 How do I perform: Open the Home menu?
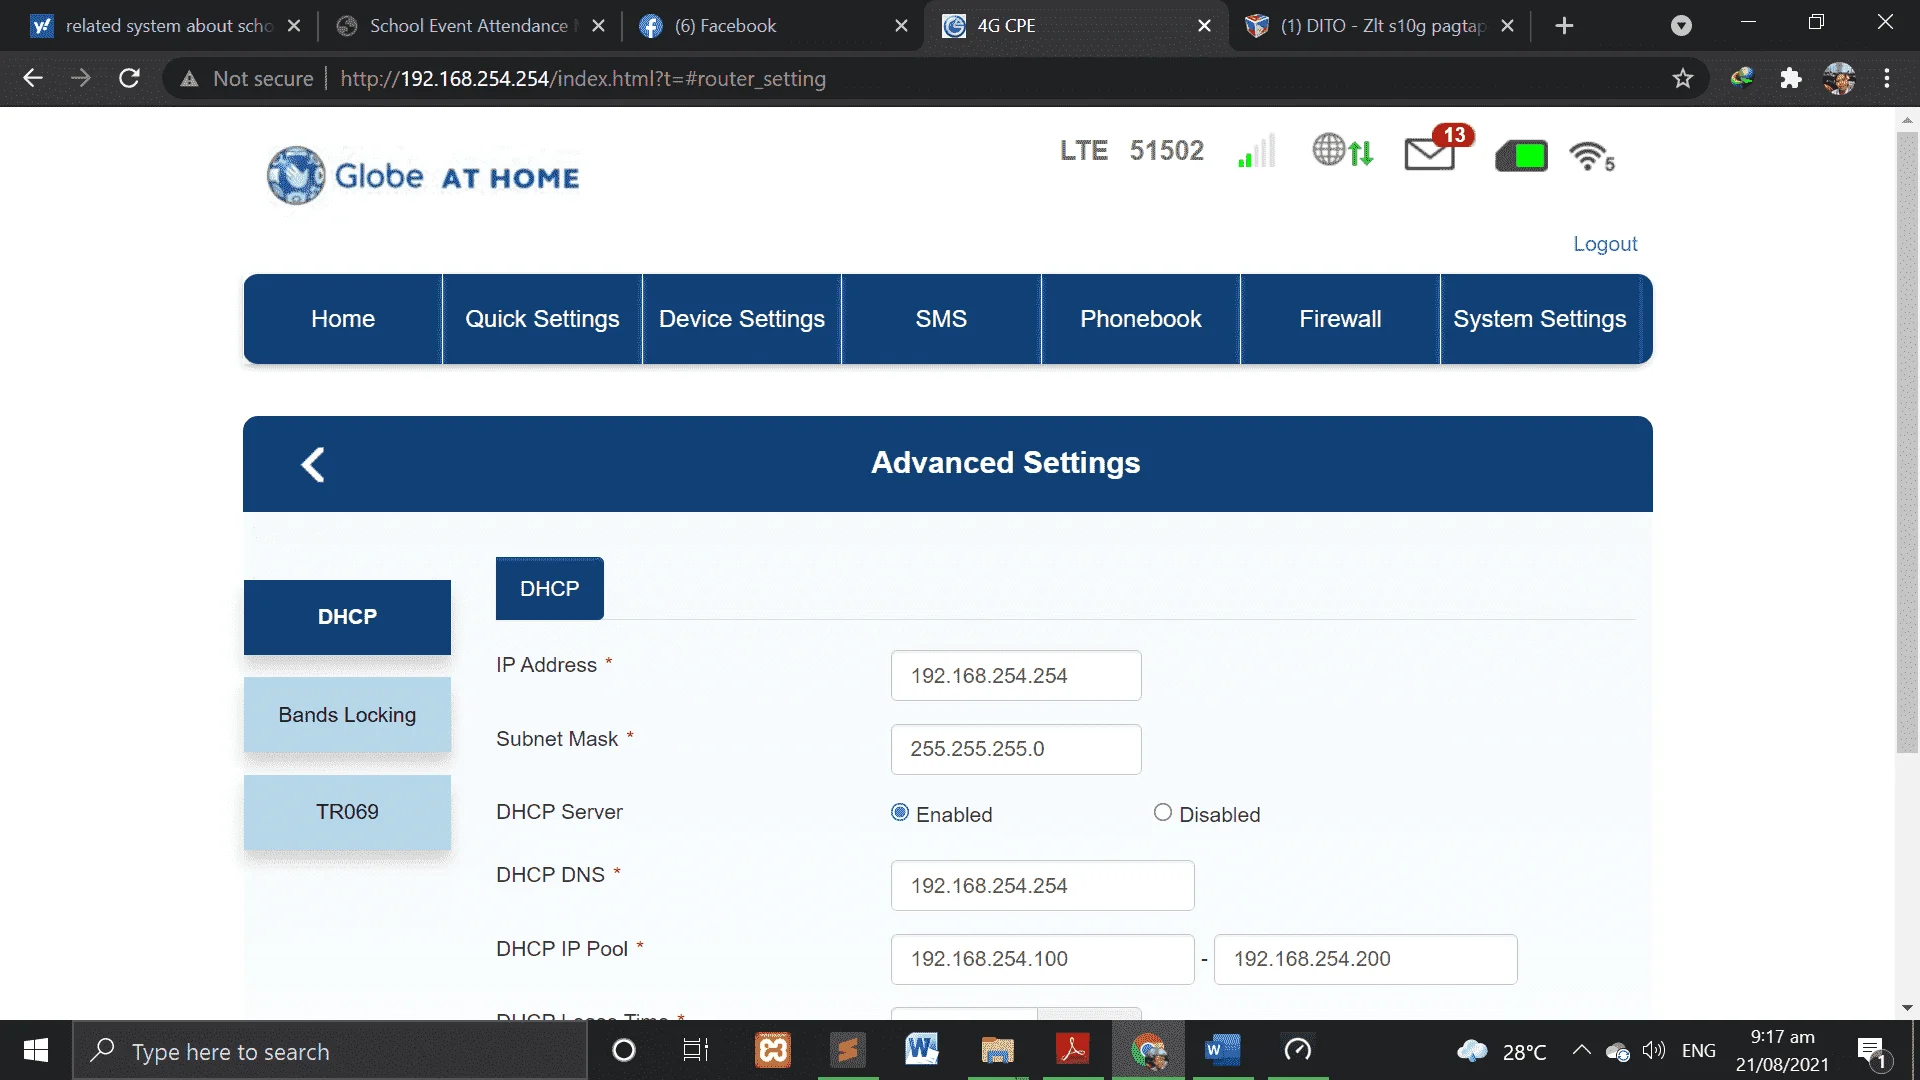[343, 319]
